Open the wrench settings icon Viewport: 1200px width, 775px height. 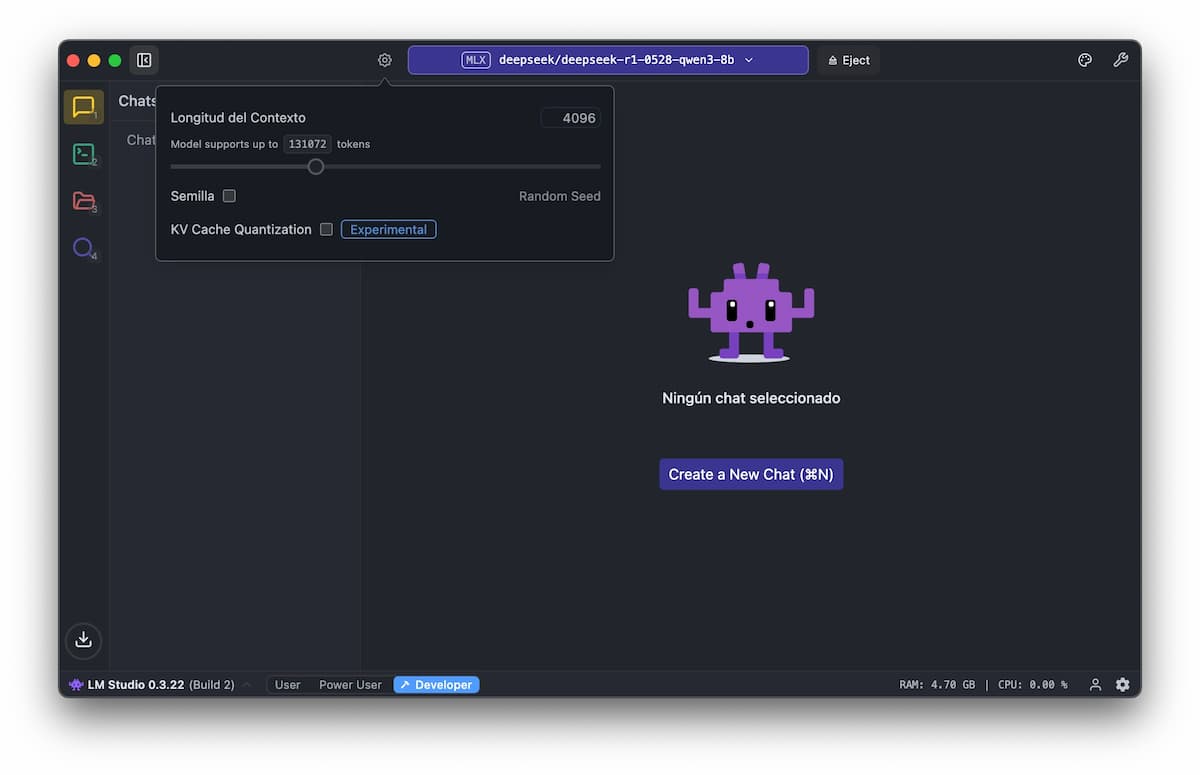tap(1121, 60)
